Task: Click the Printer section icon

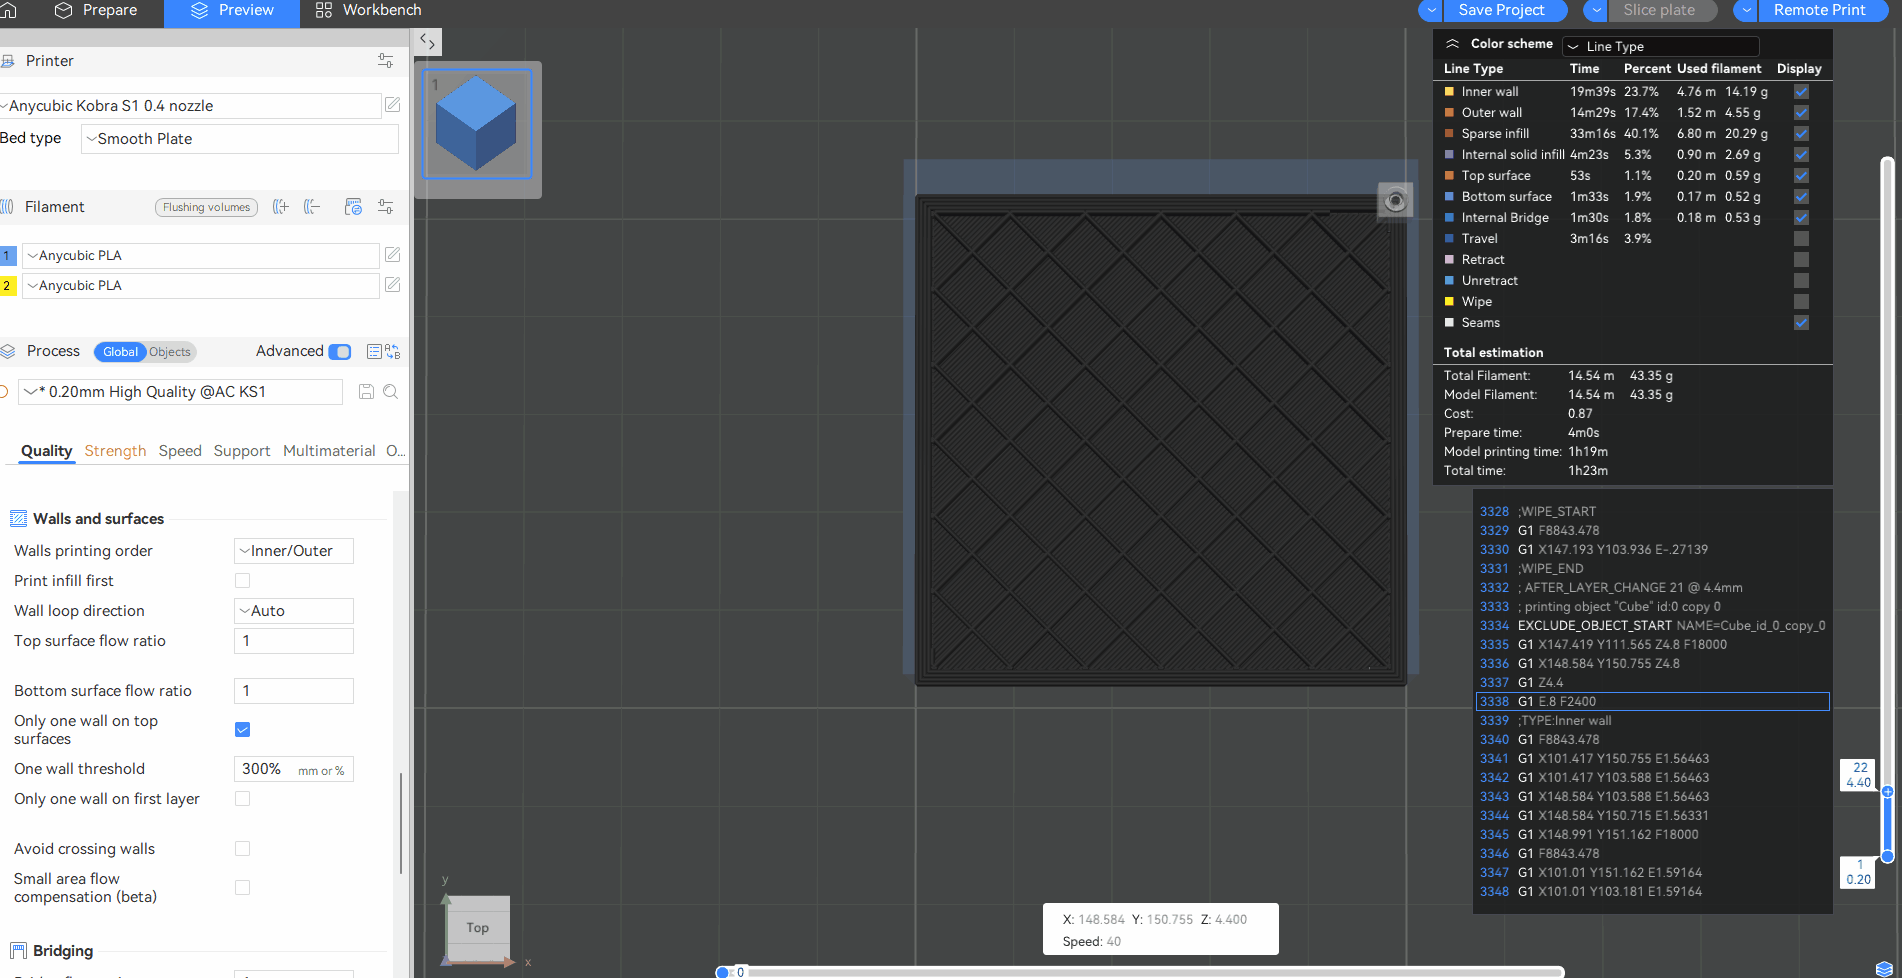Action: tap(7, 61)
